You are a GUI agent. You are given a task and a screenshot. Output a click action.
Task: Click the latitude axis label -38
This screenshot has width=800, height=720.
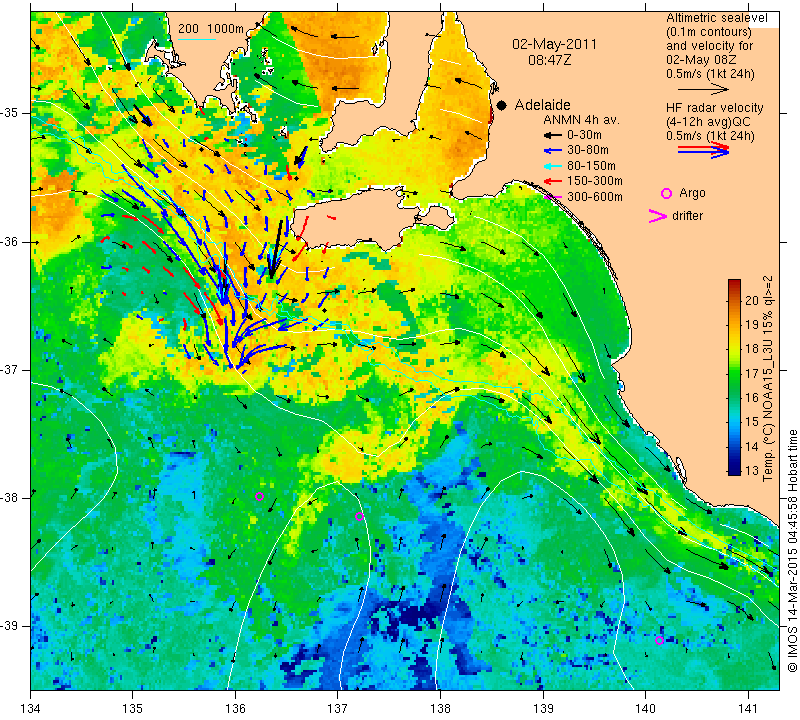tap(10, 498)
